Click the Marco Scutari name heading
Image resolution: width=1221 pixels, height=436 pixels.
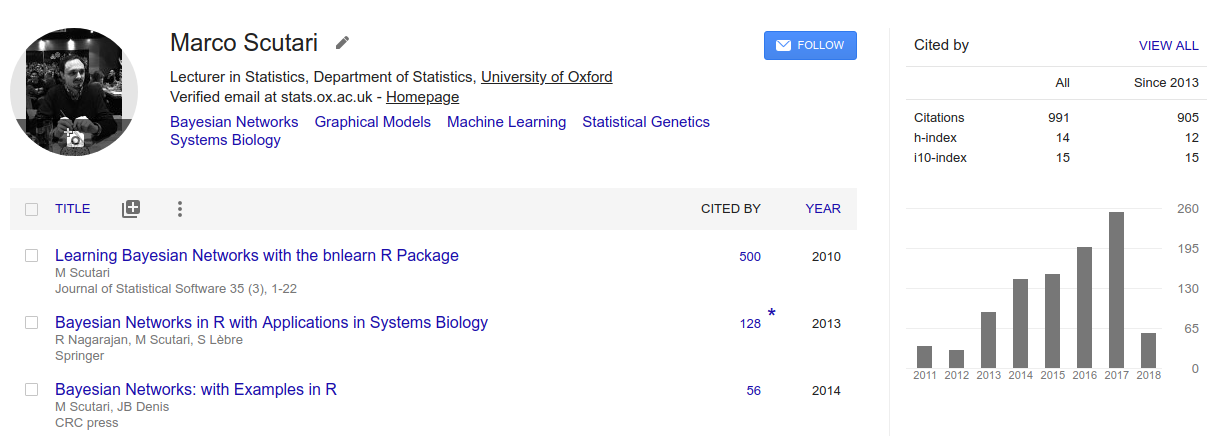(x=244, y=43)
